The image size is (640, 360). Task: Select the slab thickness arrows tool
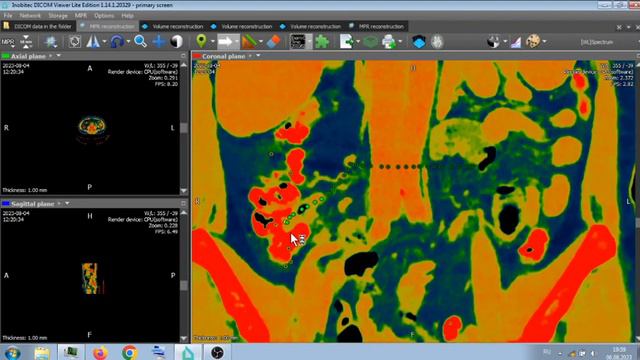click(x=26, y=42)
